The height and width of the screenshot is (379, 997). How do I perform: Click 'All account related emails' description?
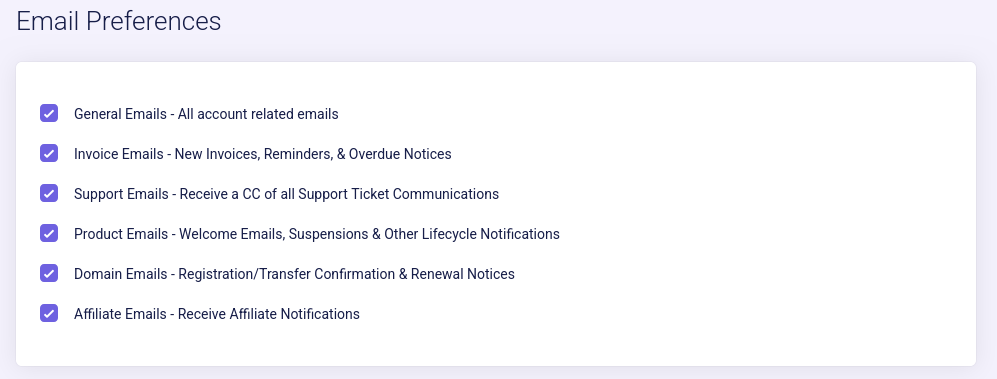coord(258,114)
